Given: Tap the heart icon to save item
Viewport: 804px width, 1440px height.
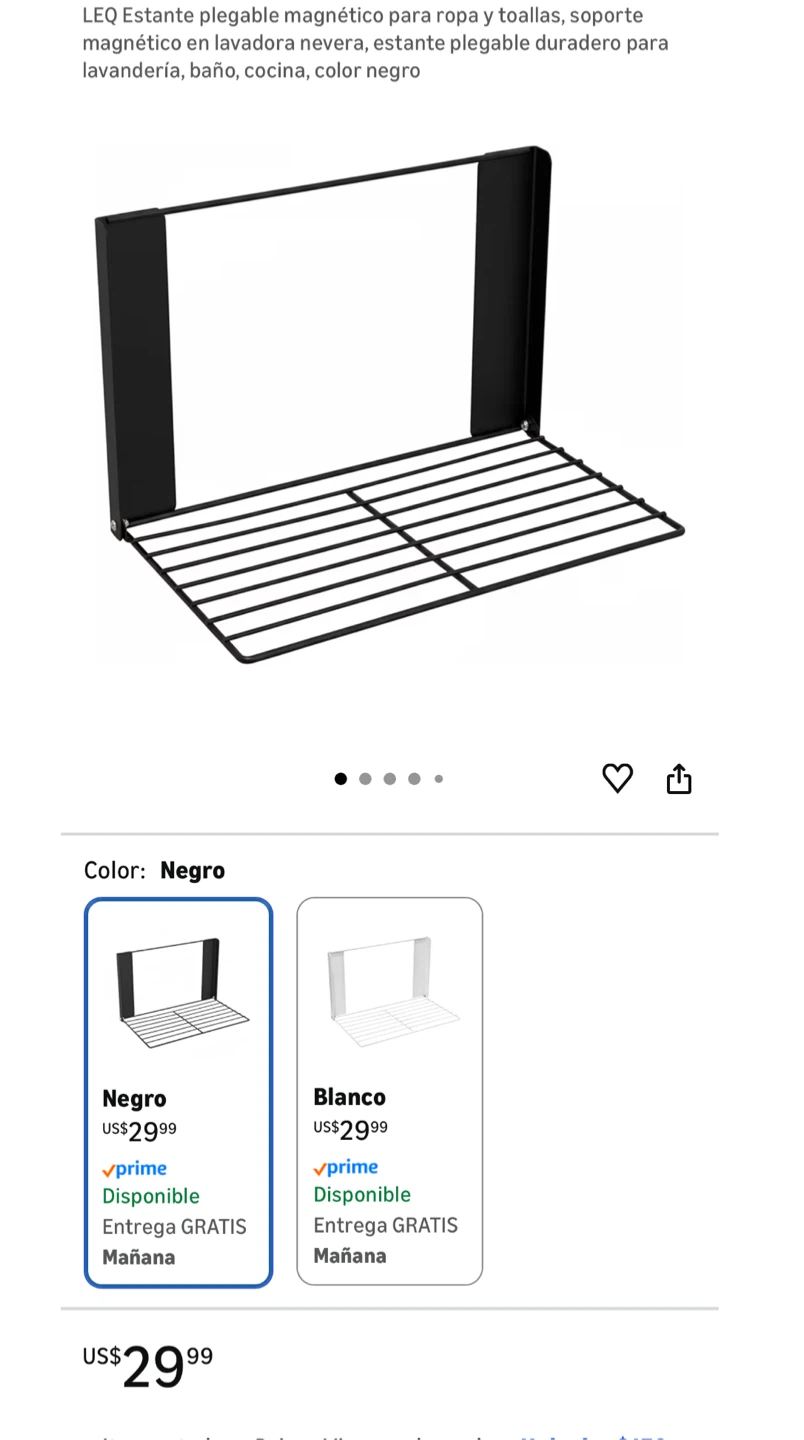Looking at the screenshot, I should pyautogui.click(x=617, y=778).
